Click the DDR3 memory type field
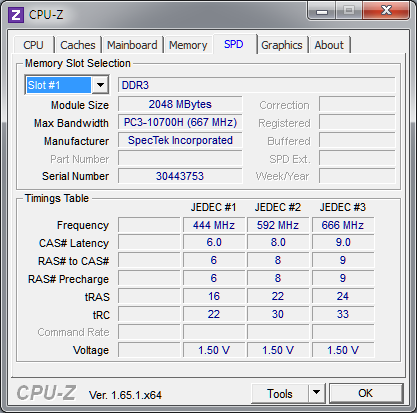This screenshot has height=413, width=417. (x=257, y=85)
